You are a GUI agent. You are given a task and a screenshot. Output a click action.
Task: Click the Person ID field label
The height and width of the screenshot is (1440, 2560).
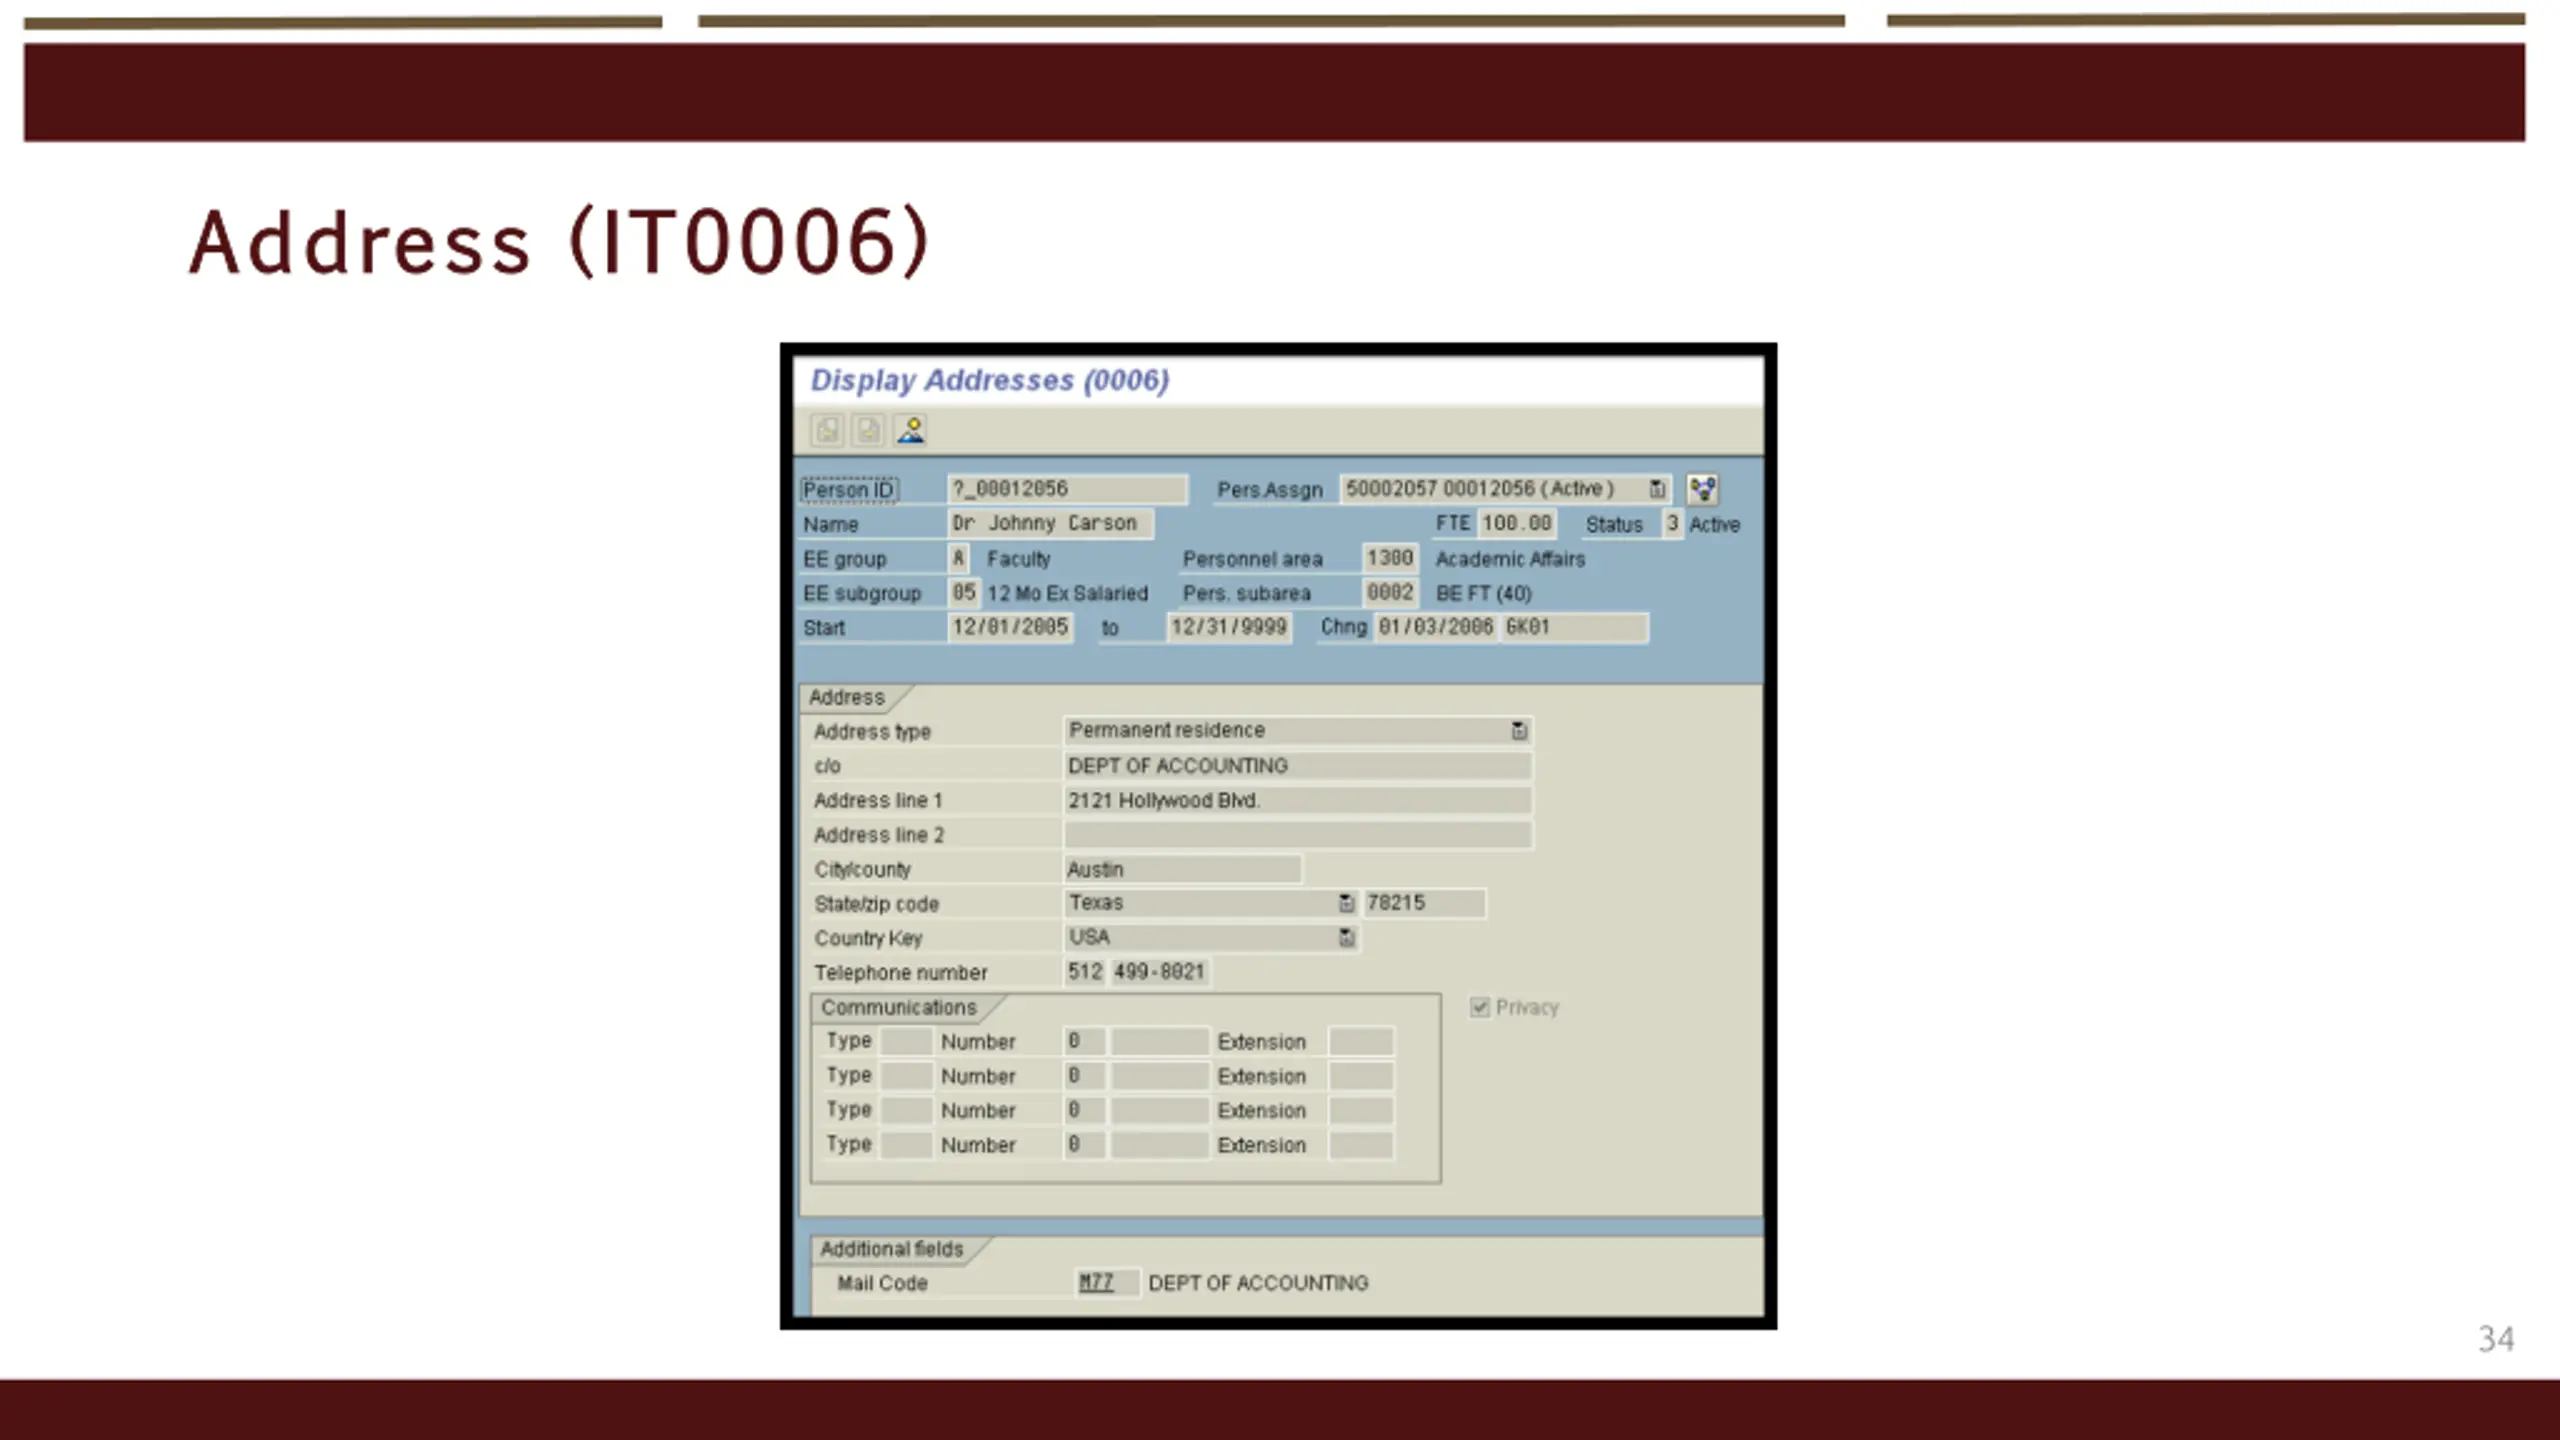849,489
